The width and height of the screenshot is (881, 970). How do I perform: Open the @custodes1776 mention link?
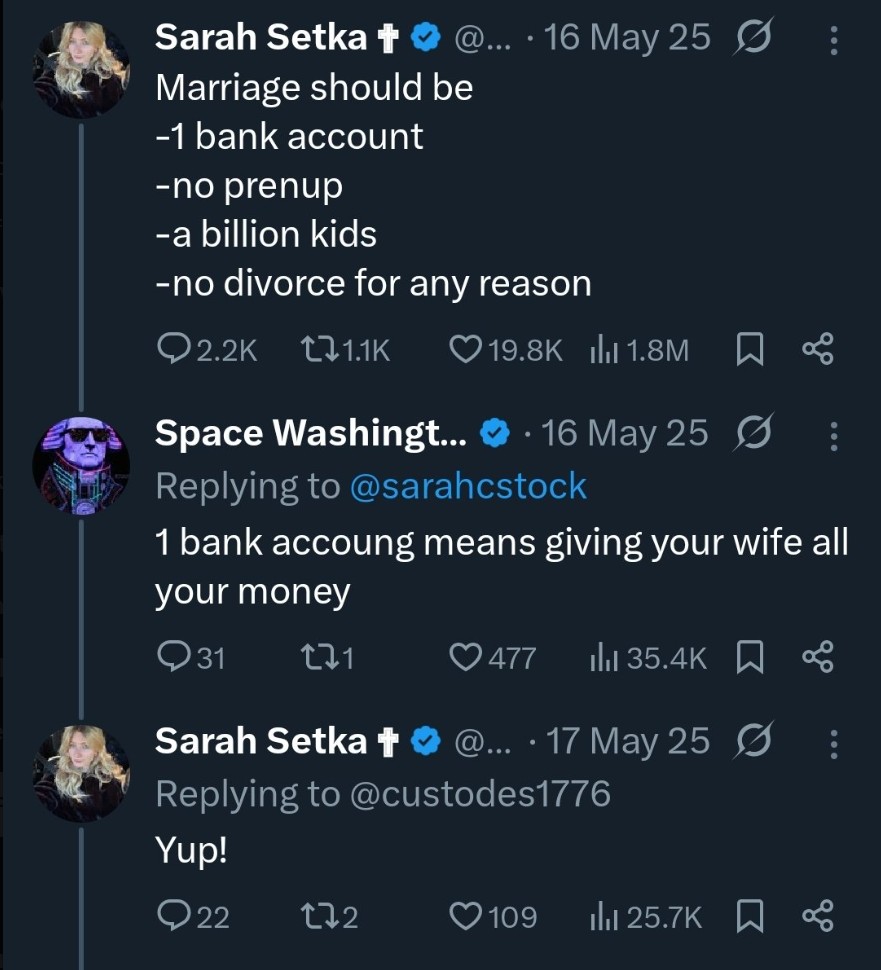click(x=479, y=793)
